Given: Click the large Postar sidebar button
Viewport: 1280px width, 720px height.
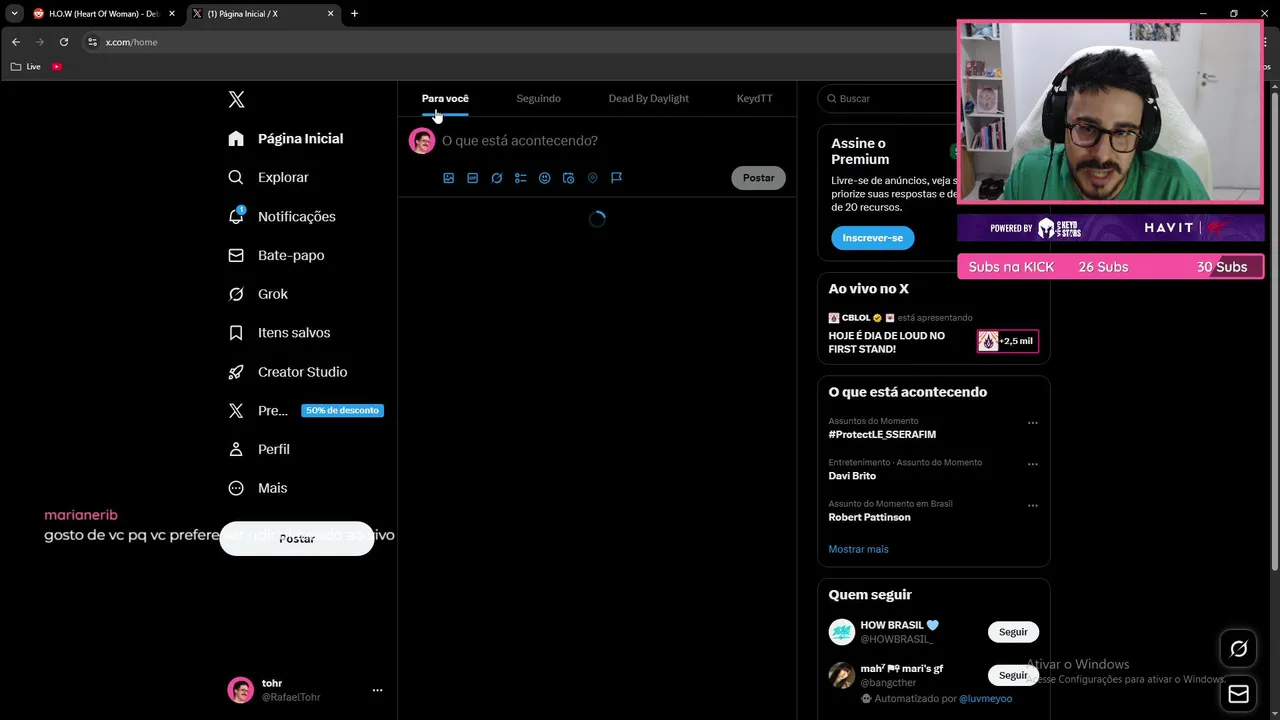Looking at the screenshot, I should point(297,538).
